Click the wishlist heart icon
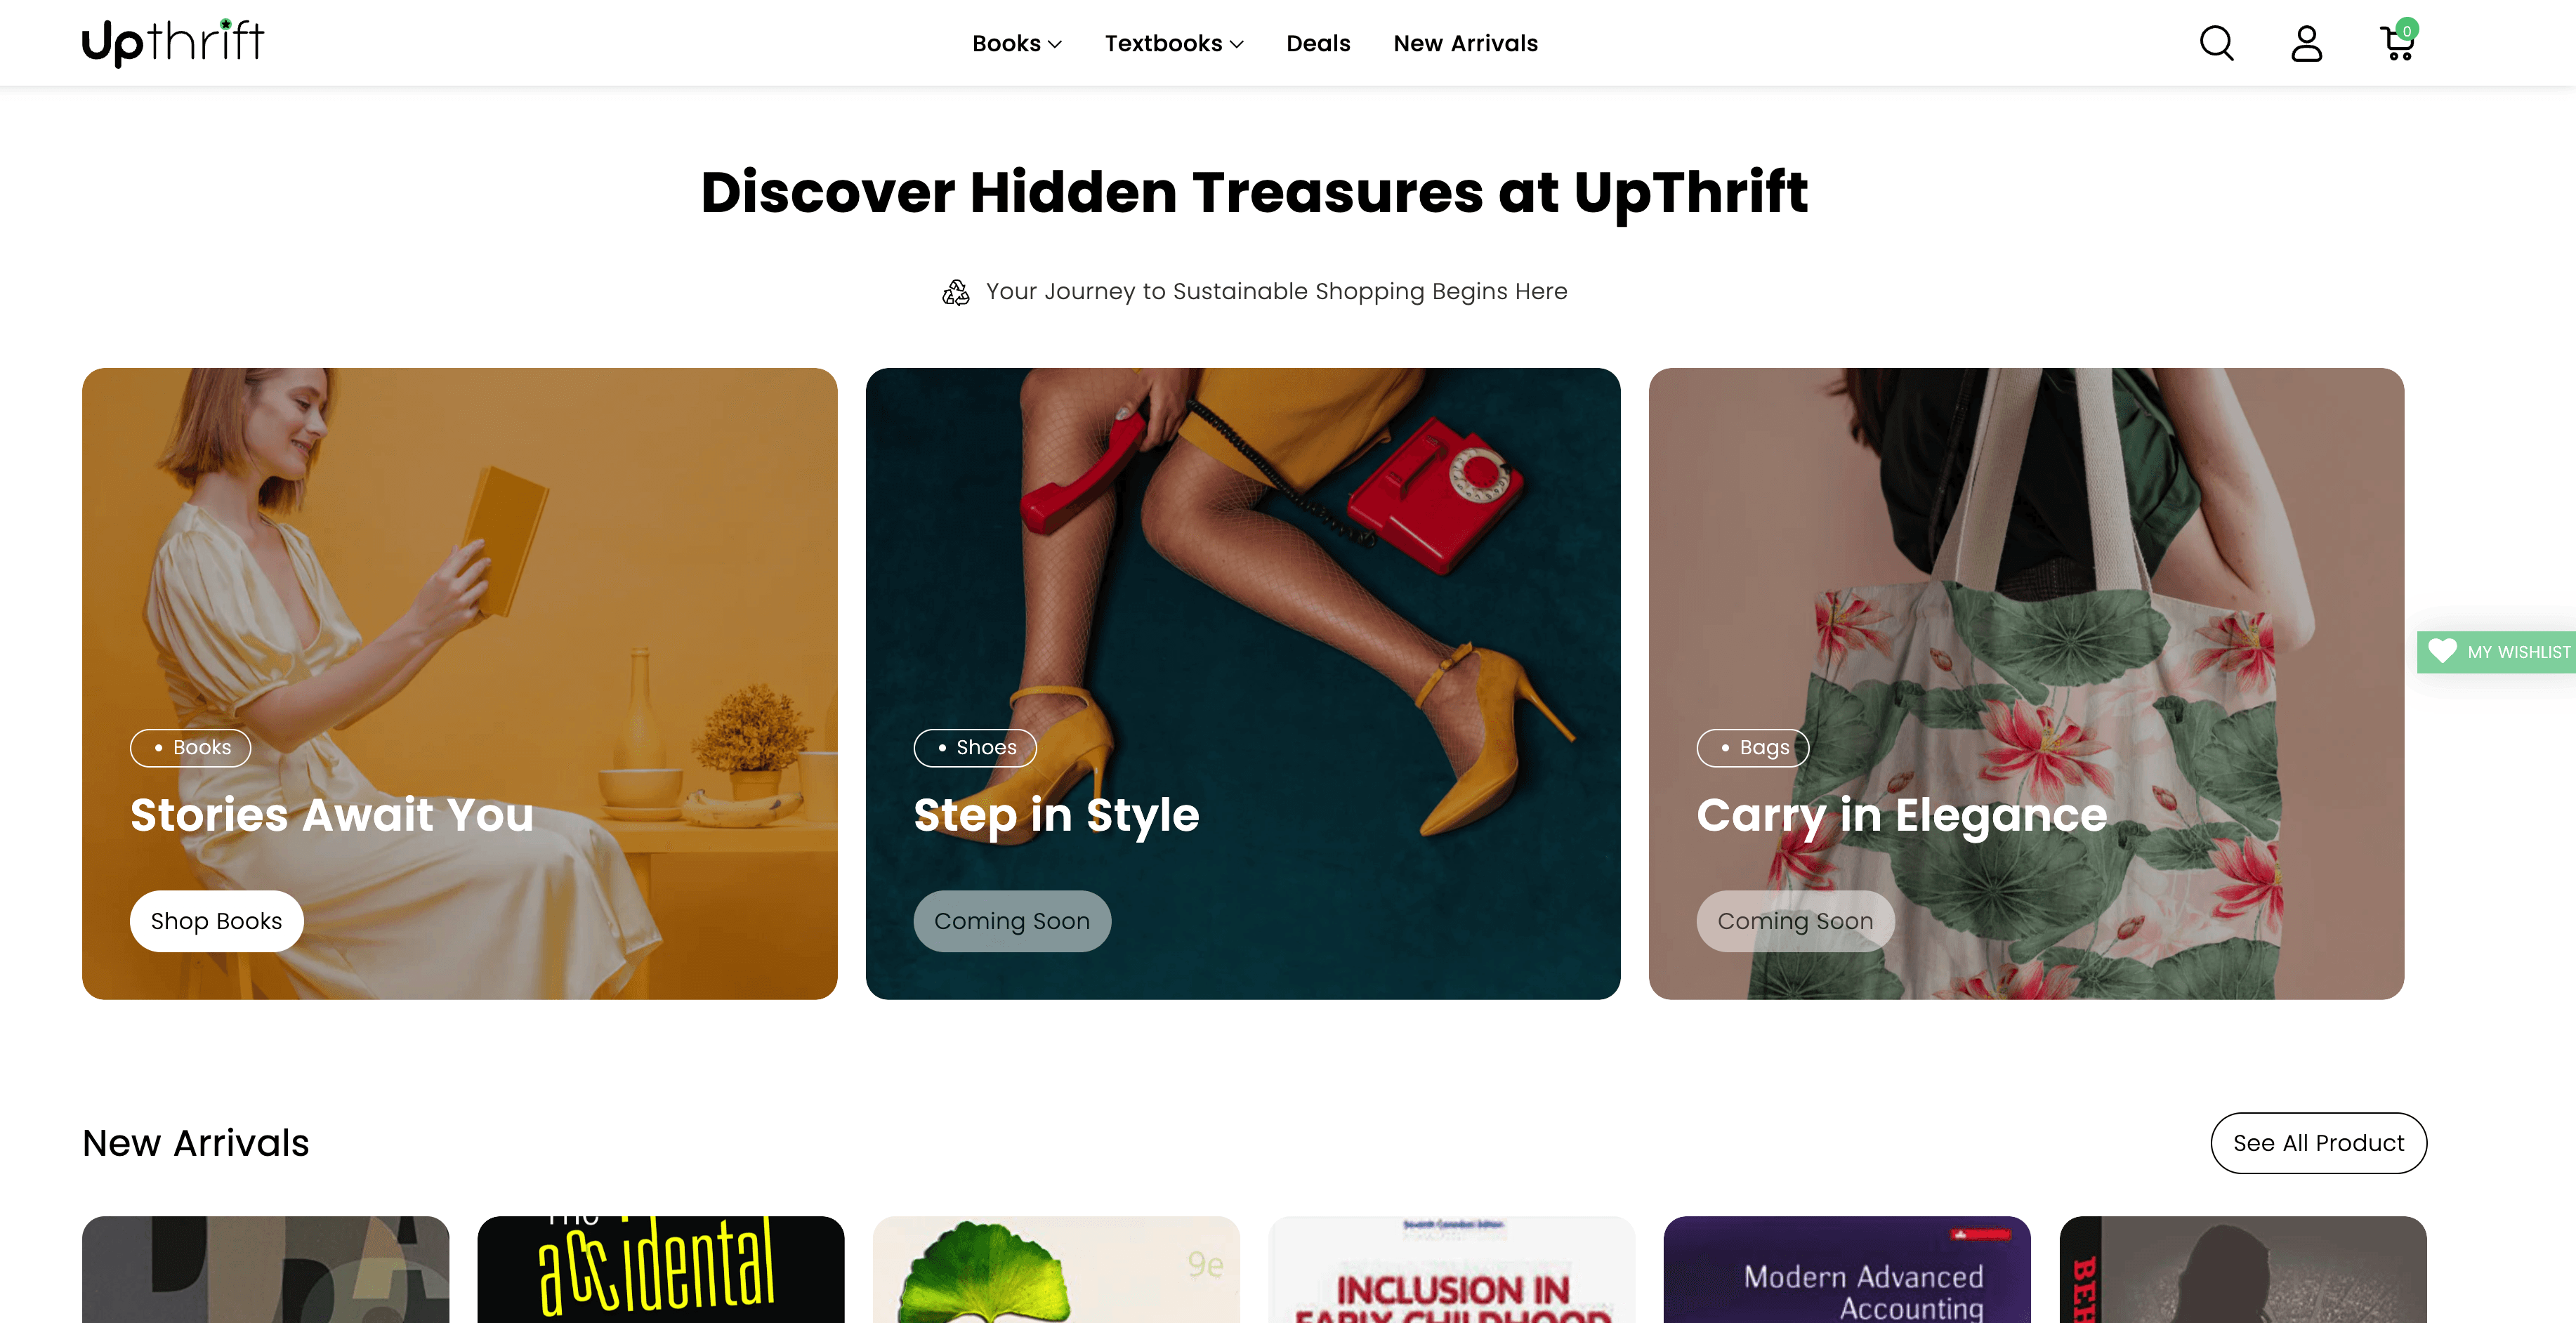Viewport: 2576px width, 1323px height. [x=2442, y=651]
